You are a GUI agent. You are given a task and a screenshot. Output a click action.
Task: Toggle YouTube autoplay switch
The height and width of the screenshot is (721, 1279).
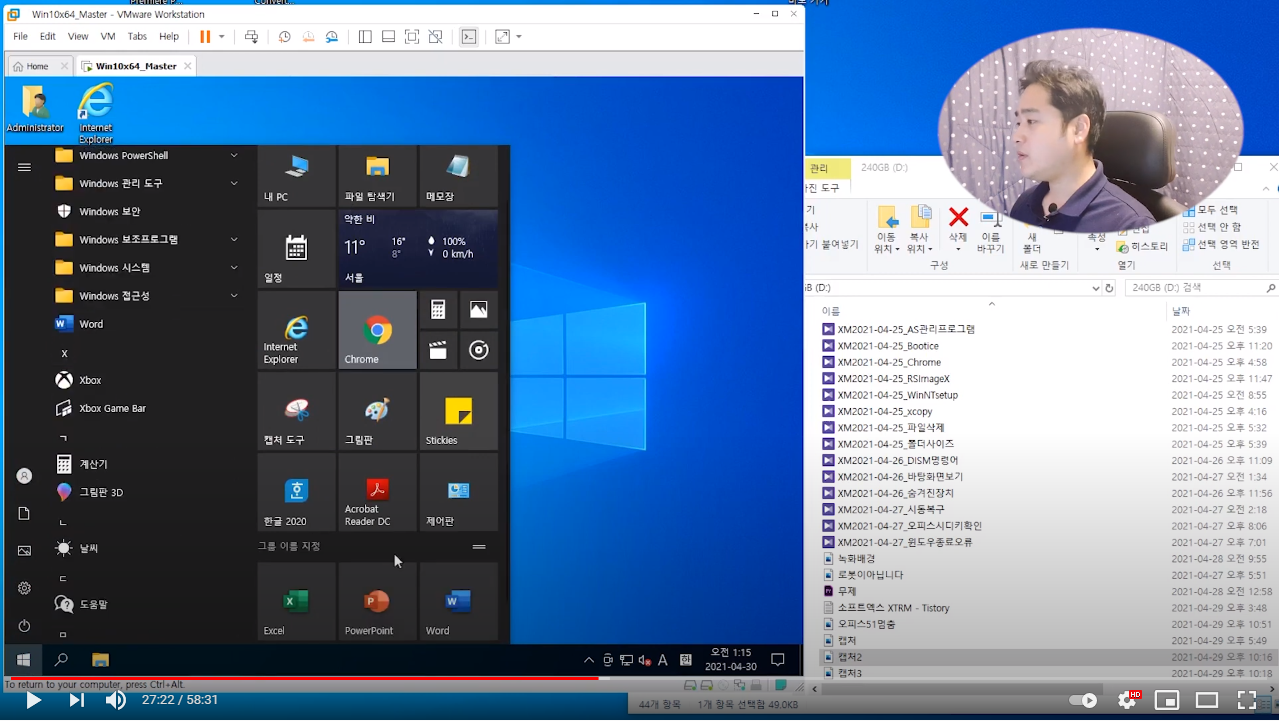pos(1083,700)
